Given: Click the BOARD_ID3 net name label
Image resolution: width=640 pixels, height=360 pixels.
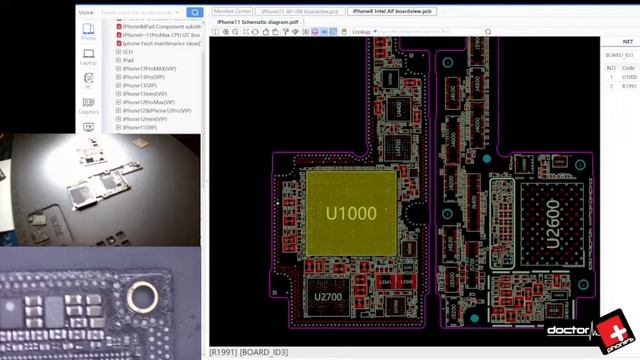Looking at the screenshot, I should point(619,55).
